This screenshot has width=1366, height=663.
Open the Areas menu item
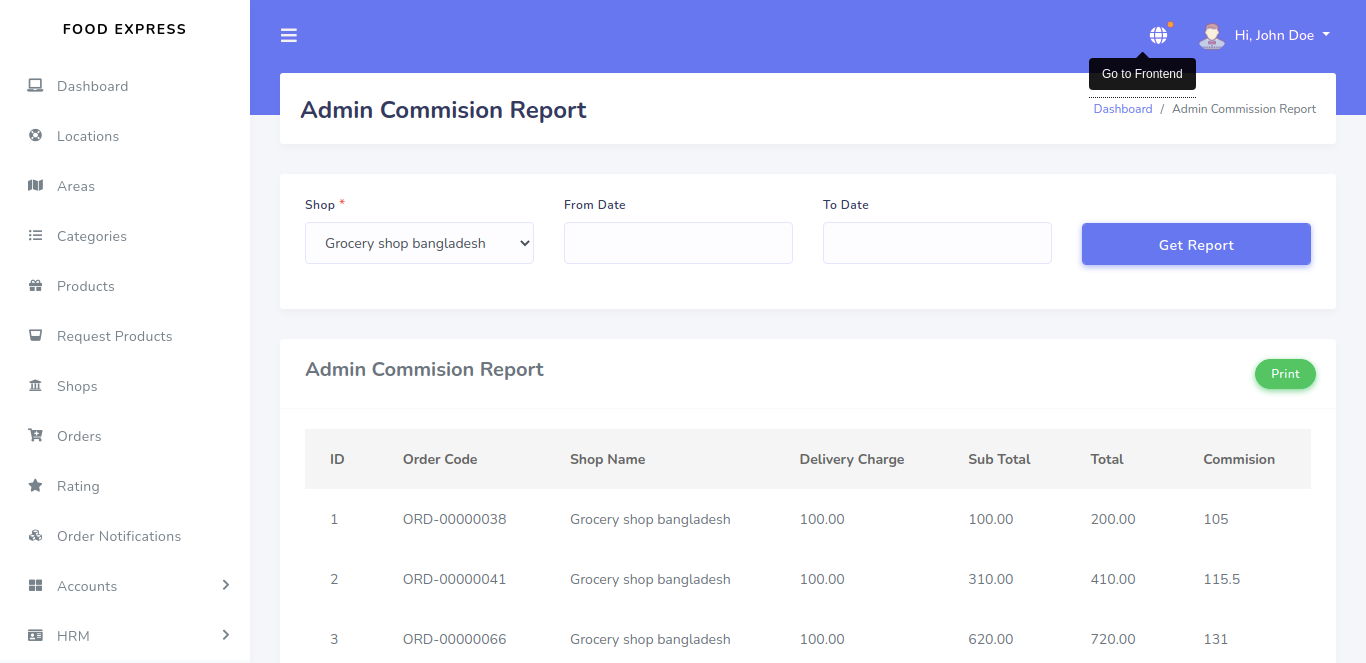(76, 186)
